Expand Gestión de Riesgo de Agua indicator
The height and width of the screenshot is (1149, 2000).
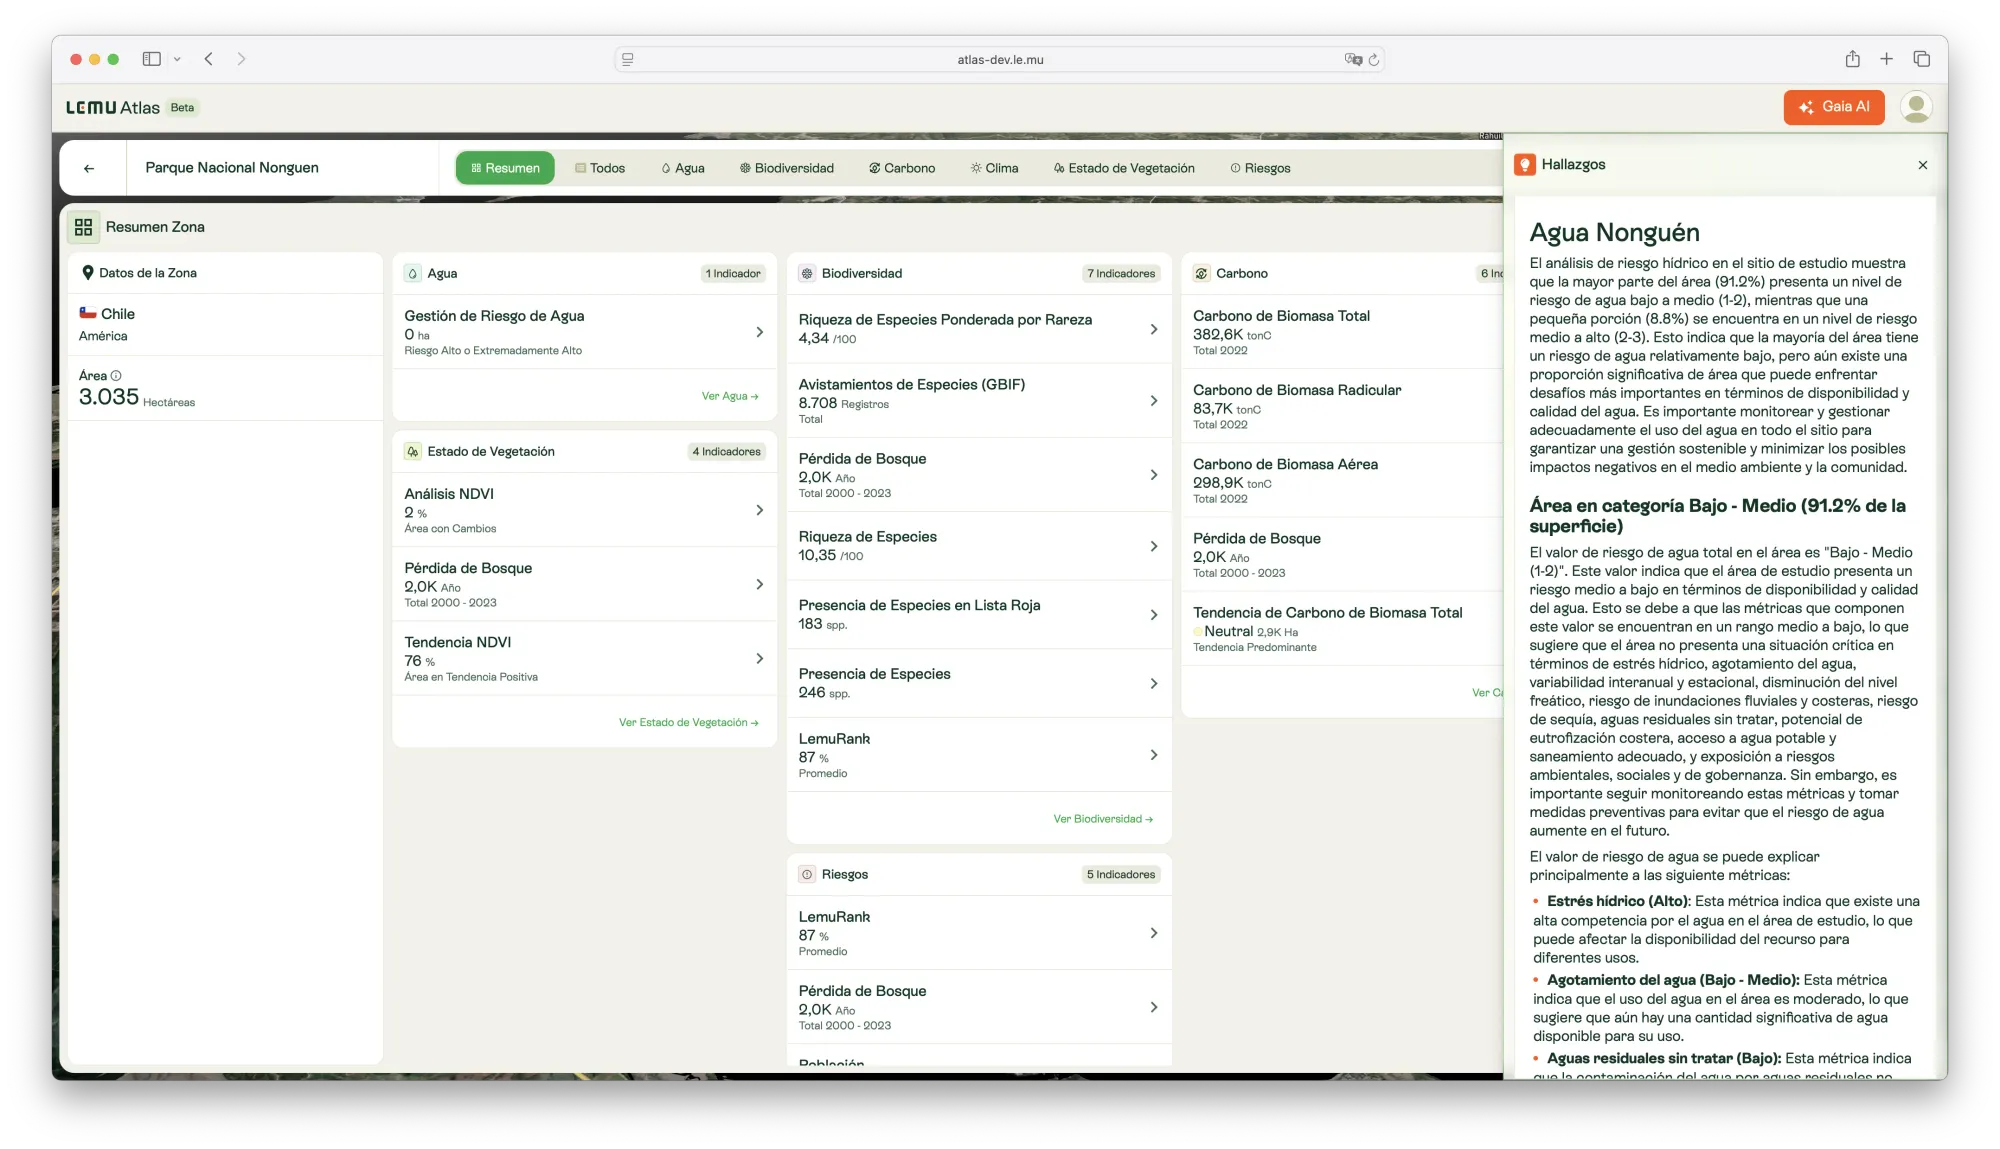(759, 332)
